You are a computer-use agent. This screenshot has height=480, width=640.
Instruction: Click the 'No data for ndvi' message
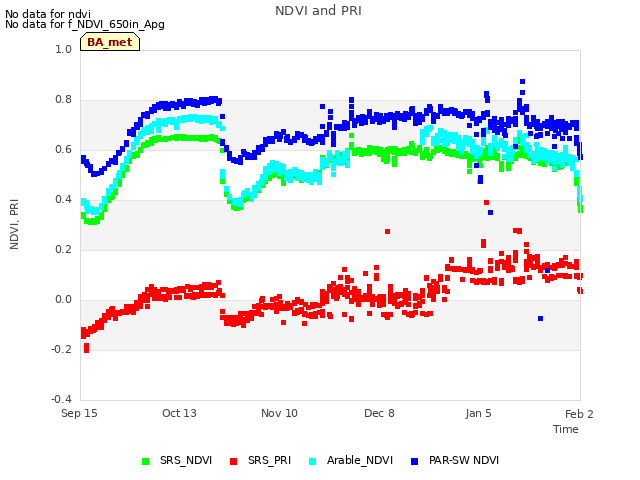[x=48, y=14]
